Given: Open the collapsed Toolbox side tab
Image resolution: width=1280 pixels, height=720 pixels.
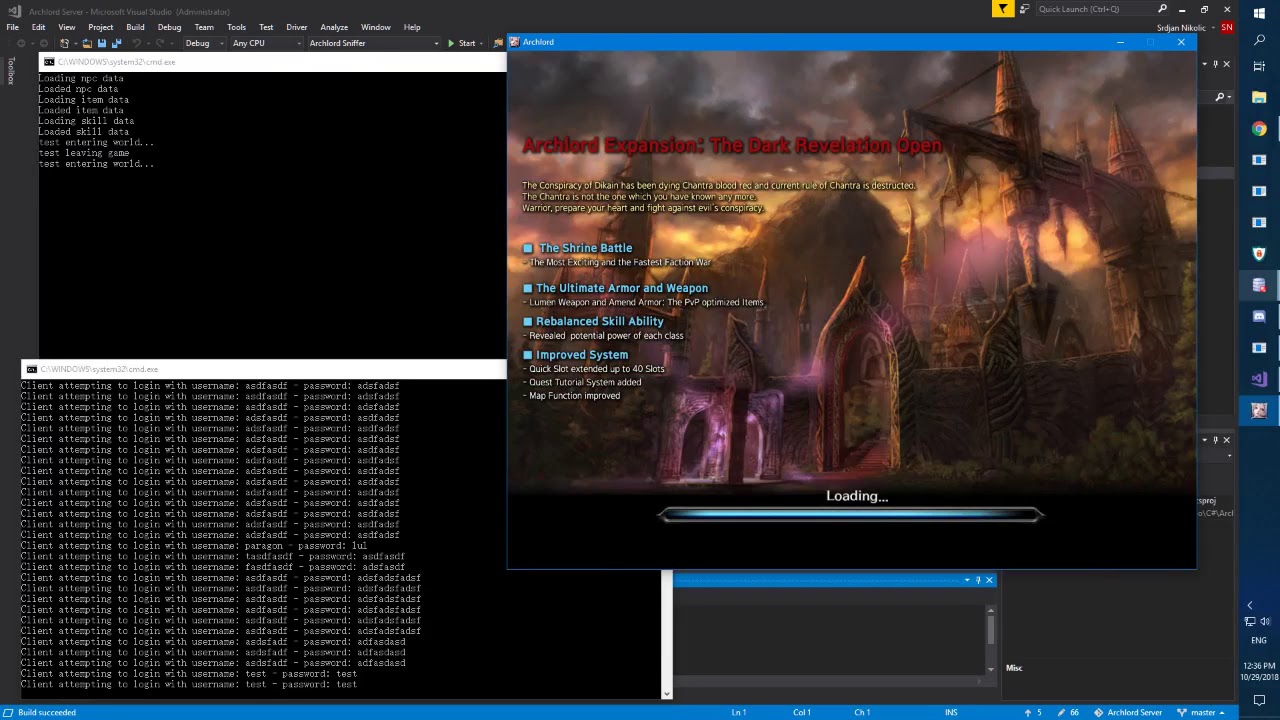Looking at the screenshot, I should (11, 70).
